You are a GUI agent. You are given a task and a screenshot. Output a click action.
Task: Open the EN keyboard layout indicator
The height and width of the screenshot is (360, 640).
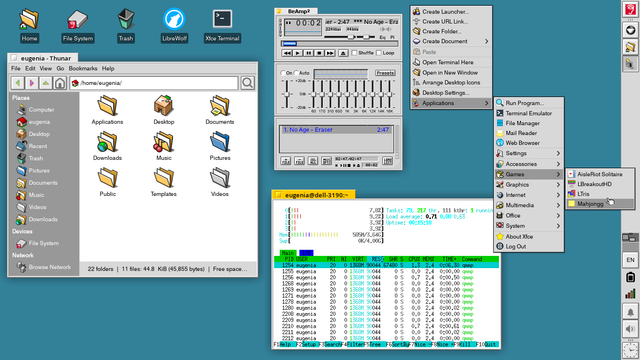pyautogui.click(x=631, y=260)
